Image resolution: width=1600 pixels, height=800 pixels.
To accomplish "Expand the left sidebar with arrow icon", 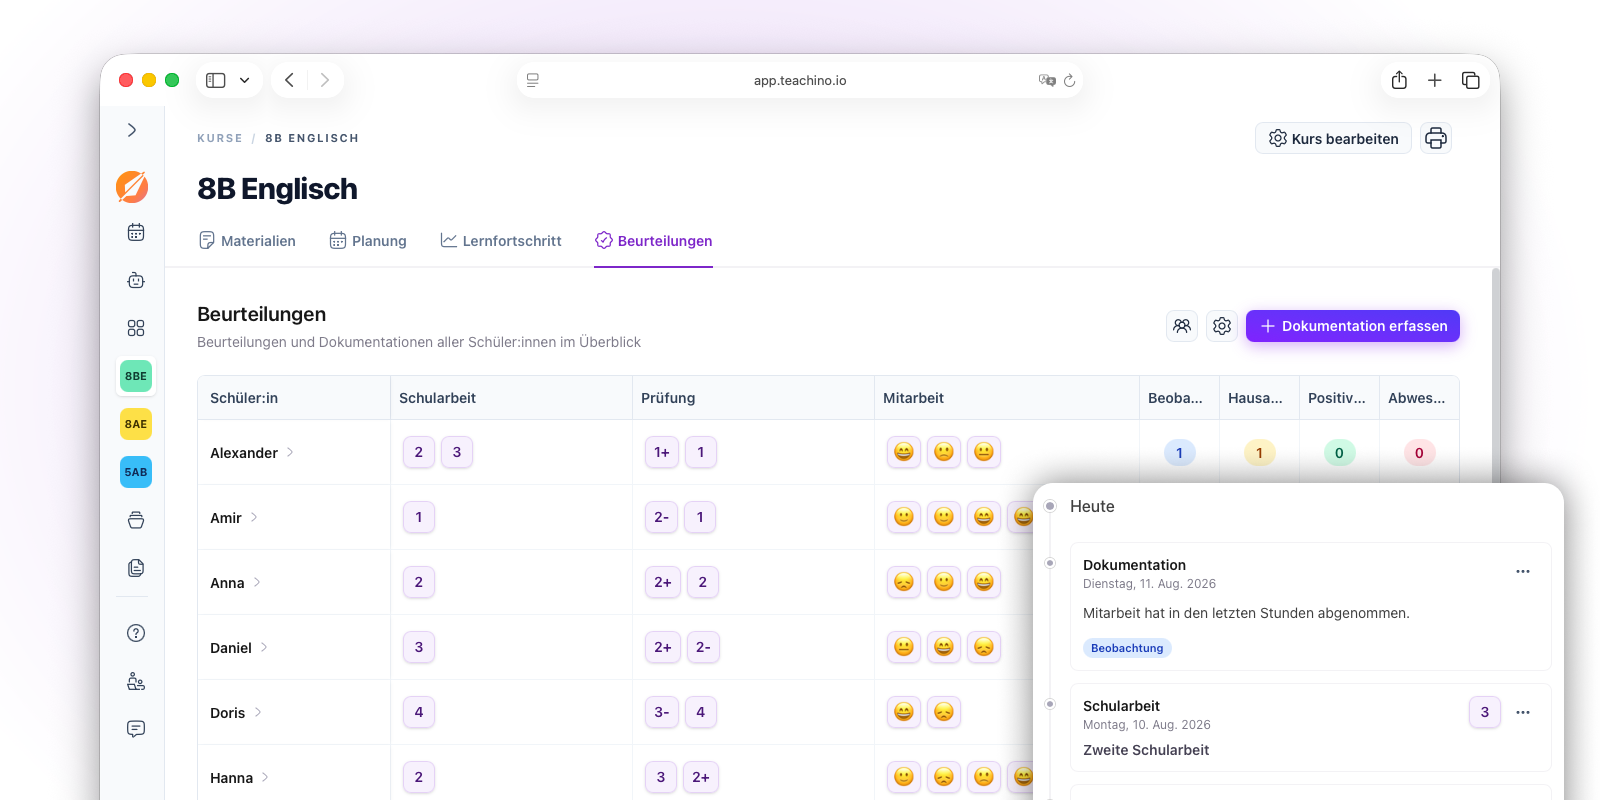I will [132, 130].
